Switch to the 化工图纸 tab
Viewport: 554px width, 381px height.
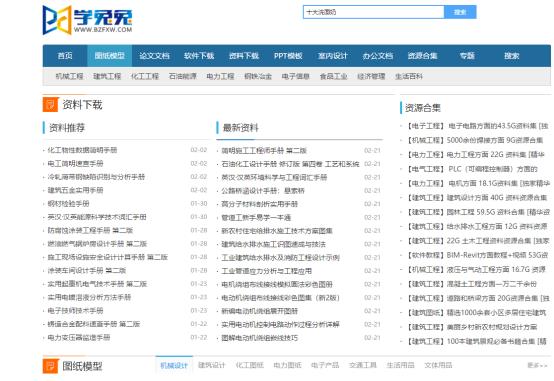click(249, 365)
